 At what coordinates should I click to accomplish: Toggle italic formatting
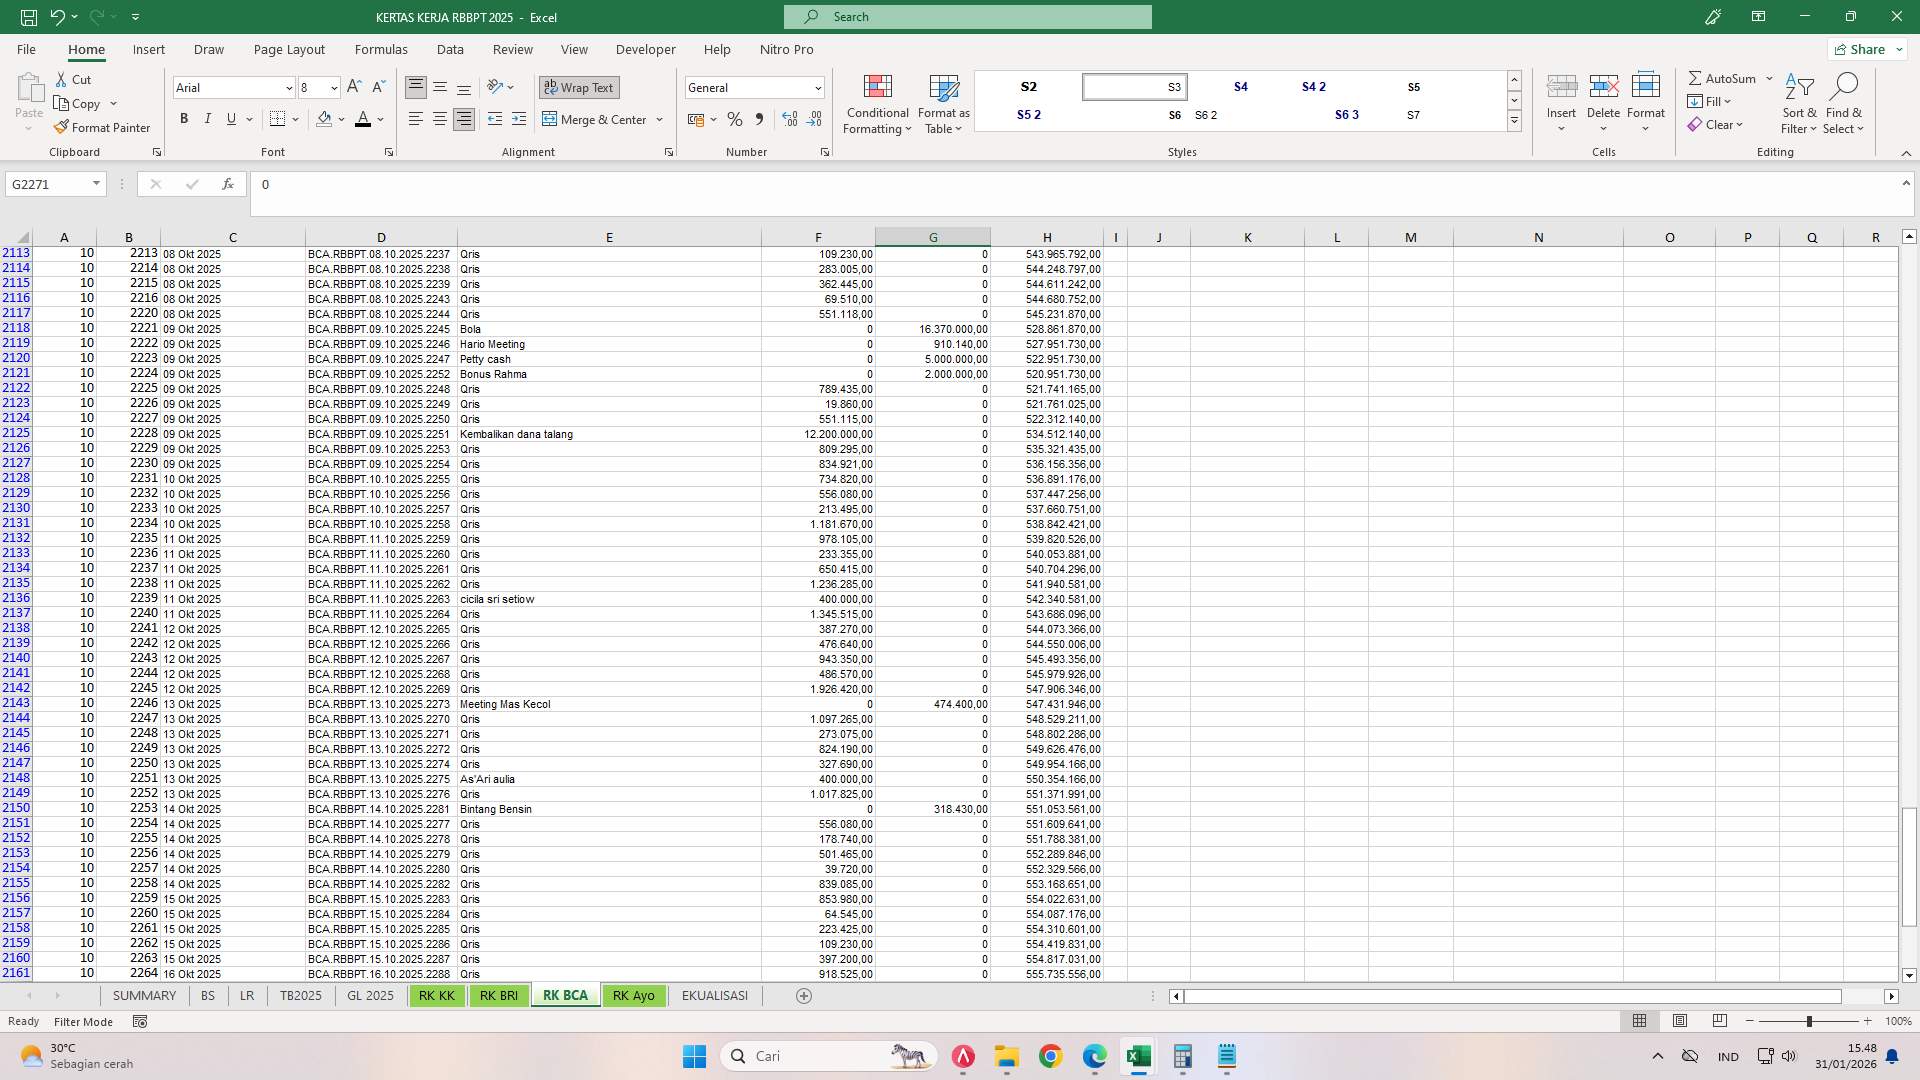[208, 119]
